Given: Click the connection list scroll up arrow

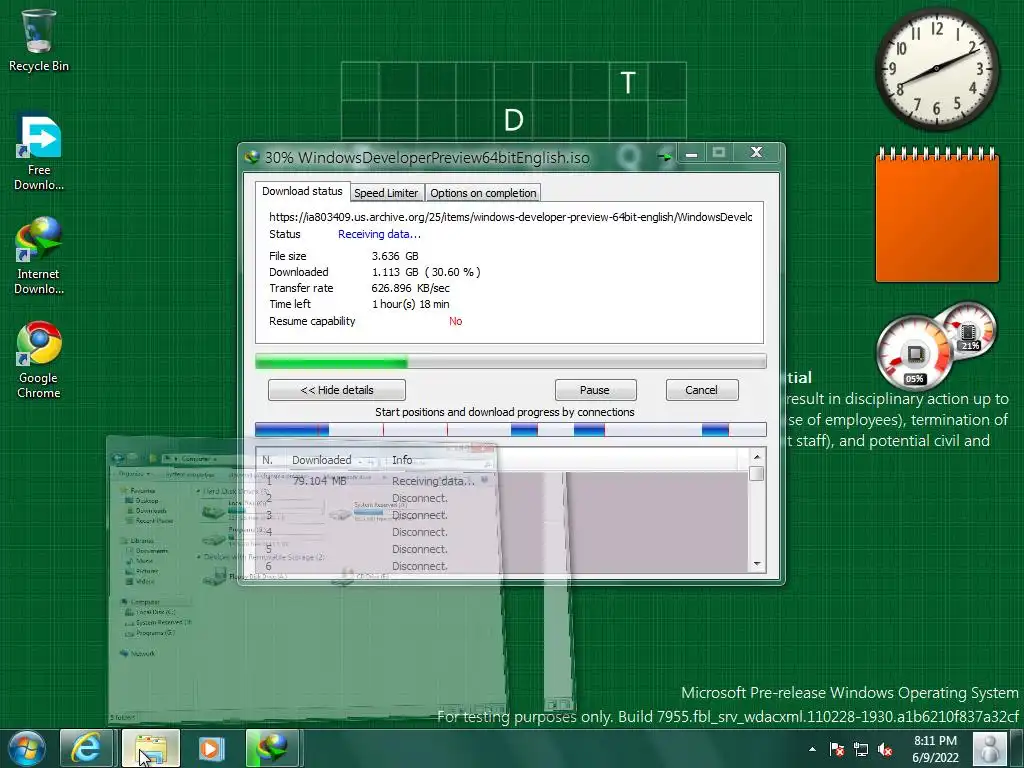Looking at the screenshot, I should click(x=757, y=456).
